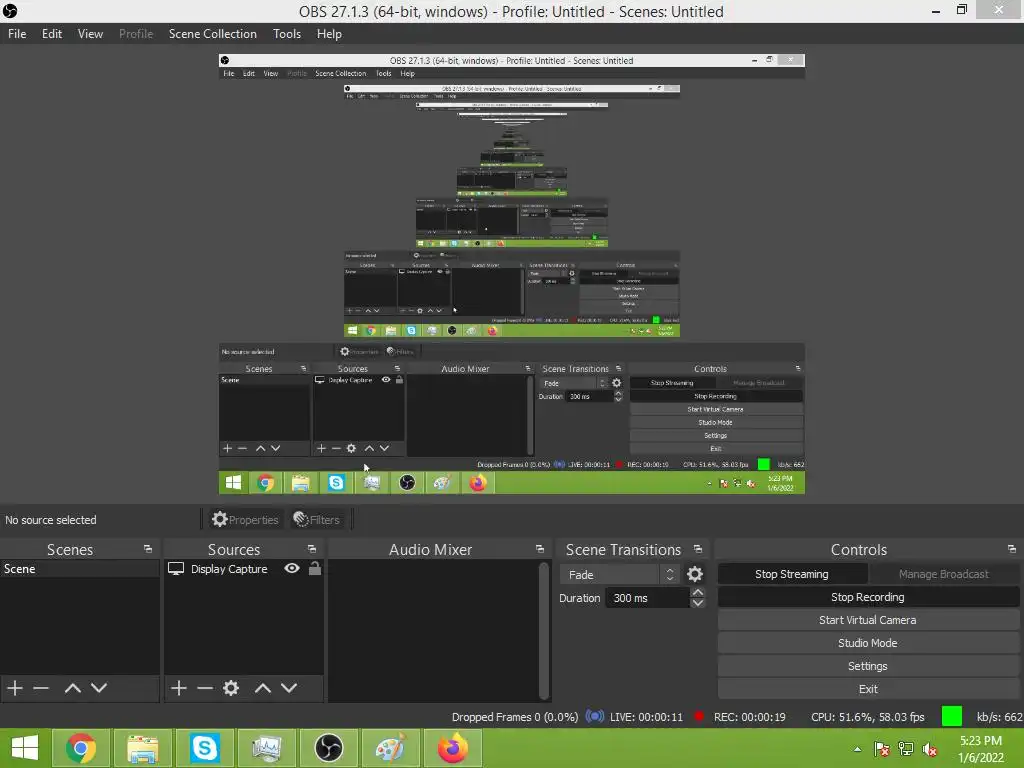
Task: Show hidden tray icons arrow
Action: coord(857,749)
